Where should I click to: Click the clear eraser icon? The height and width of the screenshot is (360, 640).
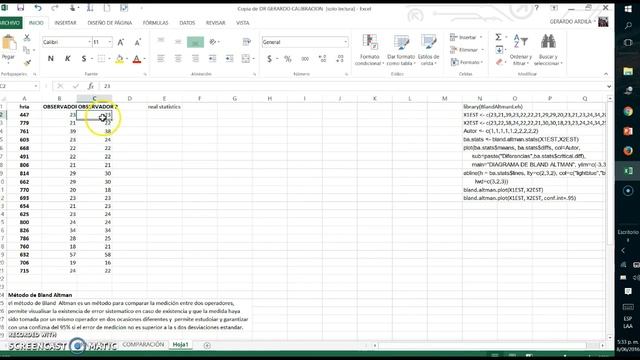(x=499, y=62)
